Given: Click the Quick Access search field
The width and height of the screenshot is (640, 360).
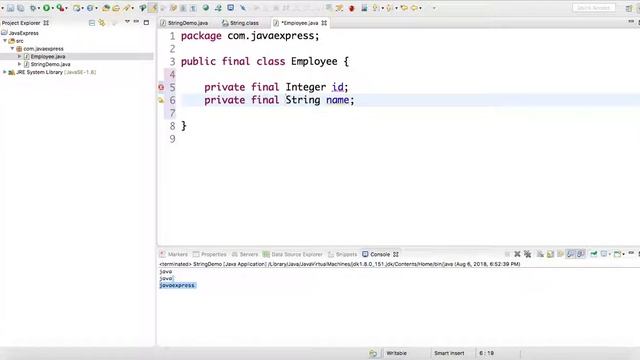Looking at the screenshot, I should point(594,8).
